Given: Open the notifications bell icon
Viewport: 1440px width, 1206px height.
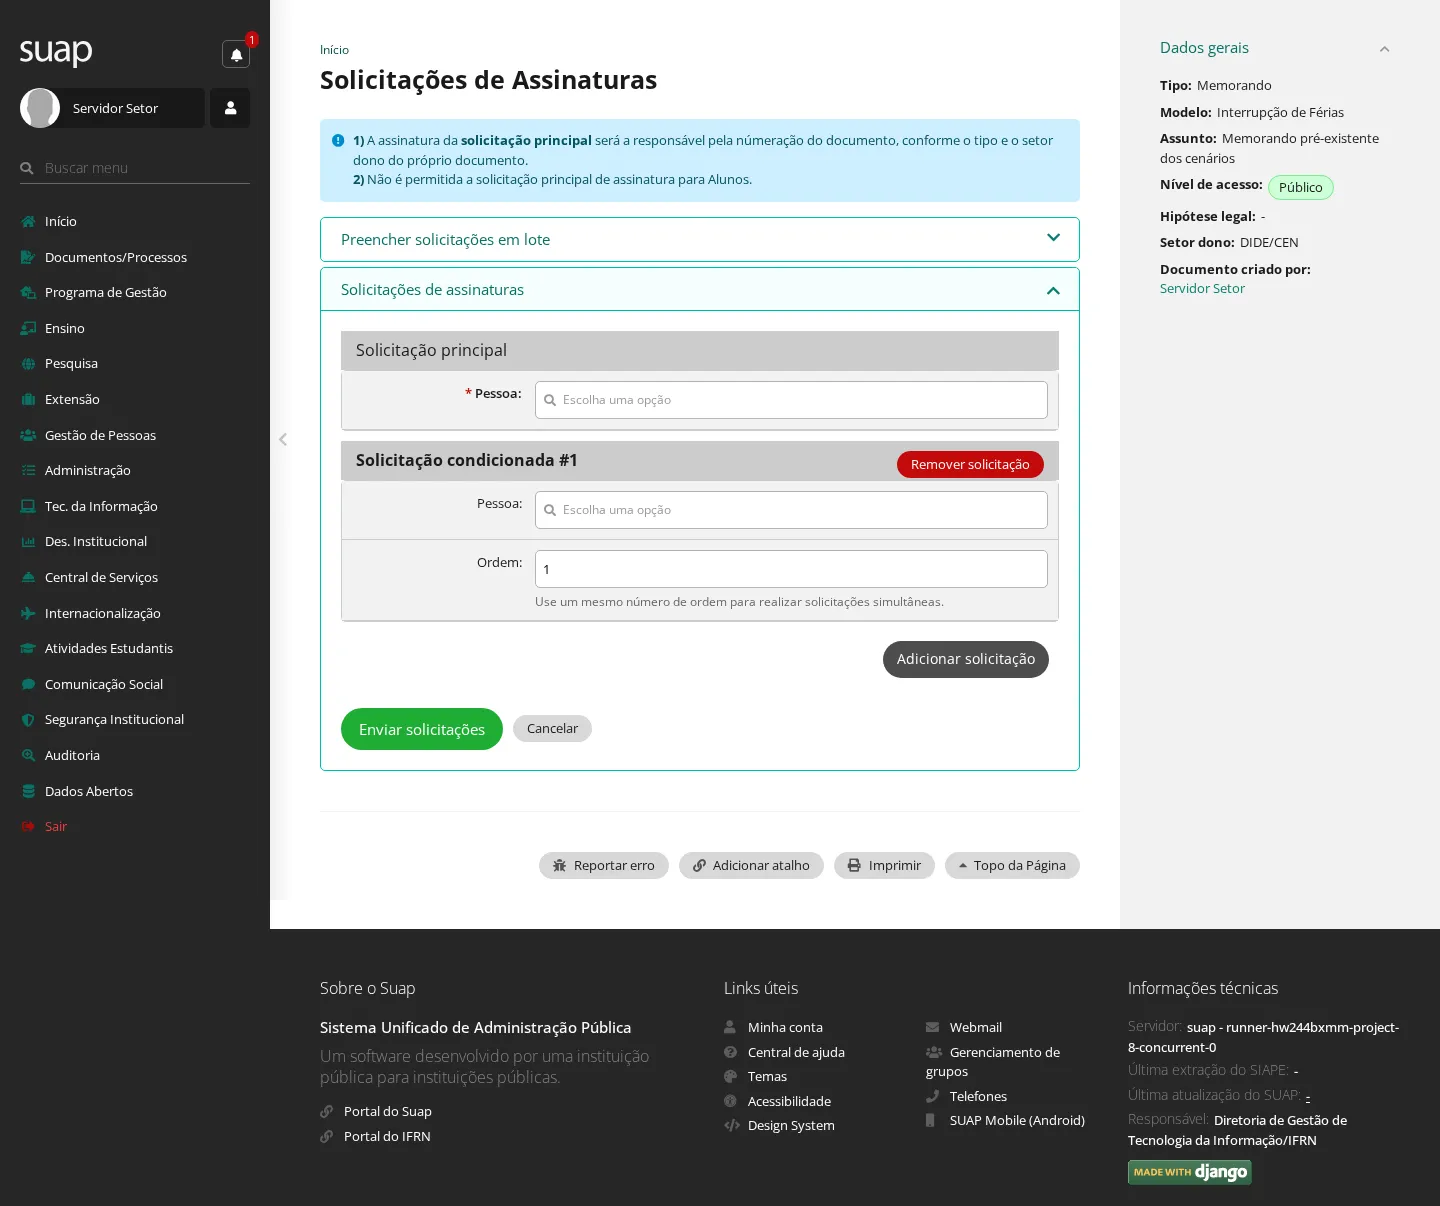Looking at the screenshot, I should pyautogui.click(x=236, y=54).
